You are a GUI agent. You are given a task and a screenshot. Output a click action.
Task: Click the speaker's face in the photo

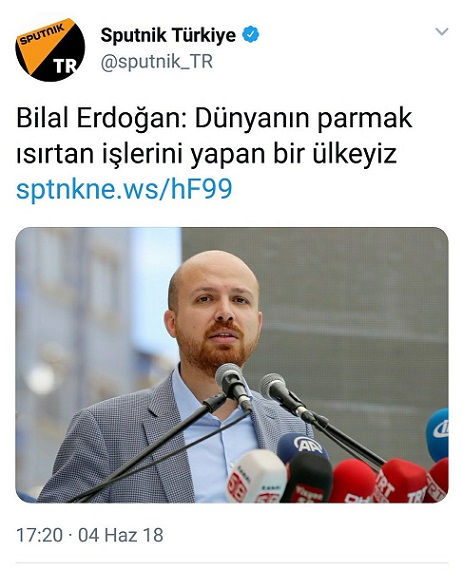click(x=216, y=309)
